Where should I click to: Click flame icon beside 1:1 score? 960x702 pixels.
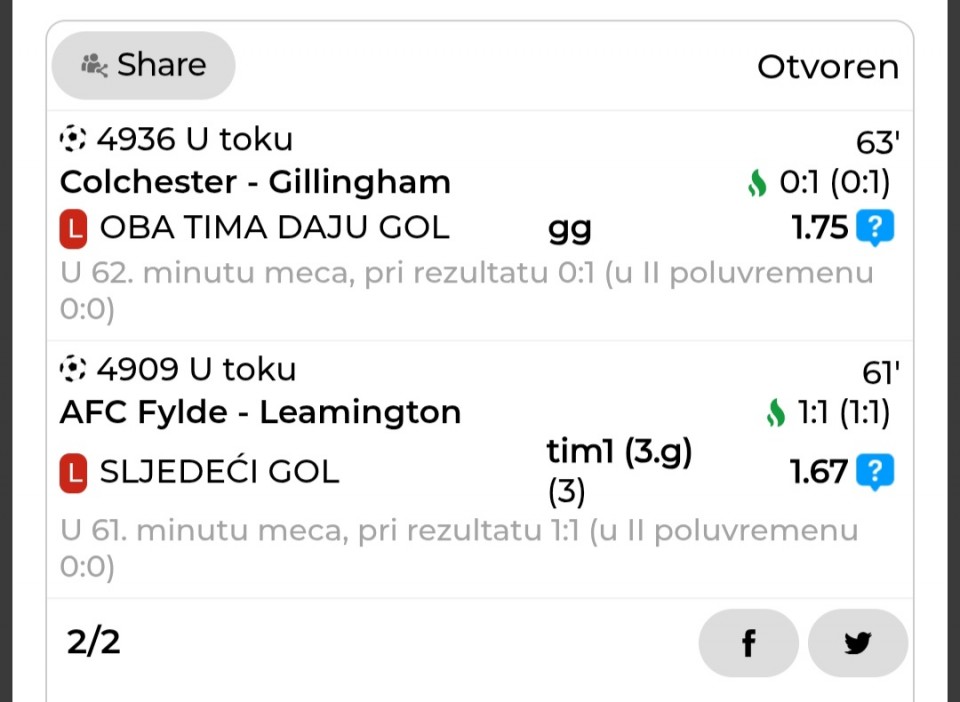(775, 413)
